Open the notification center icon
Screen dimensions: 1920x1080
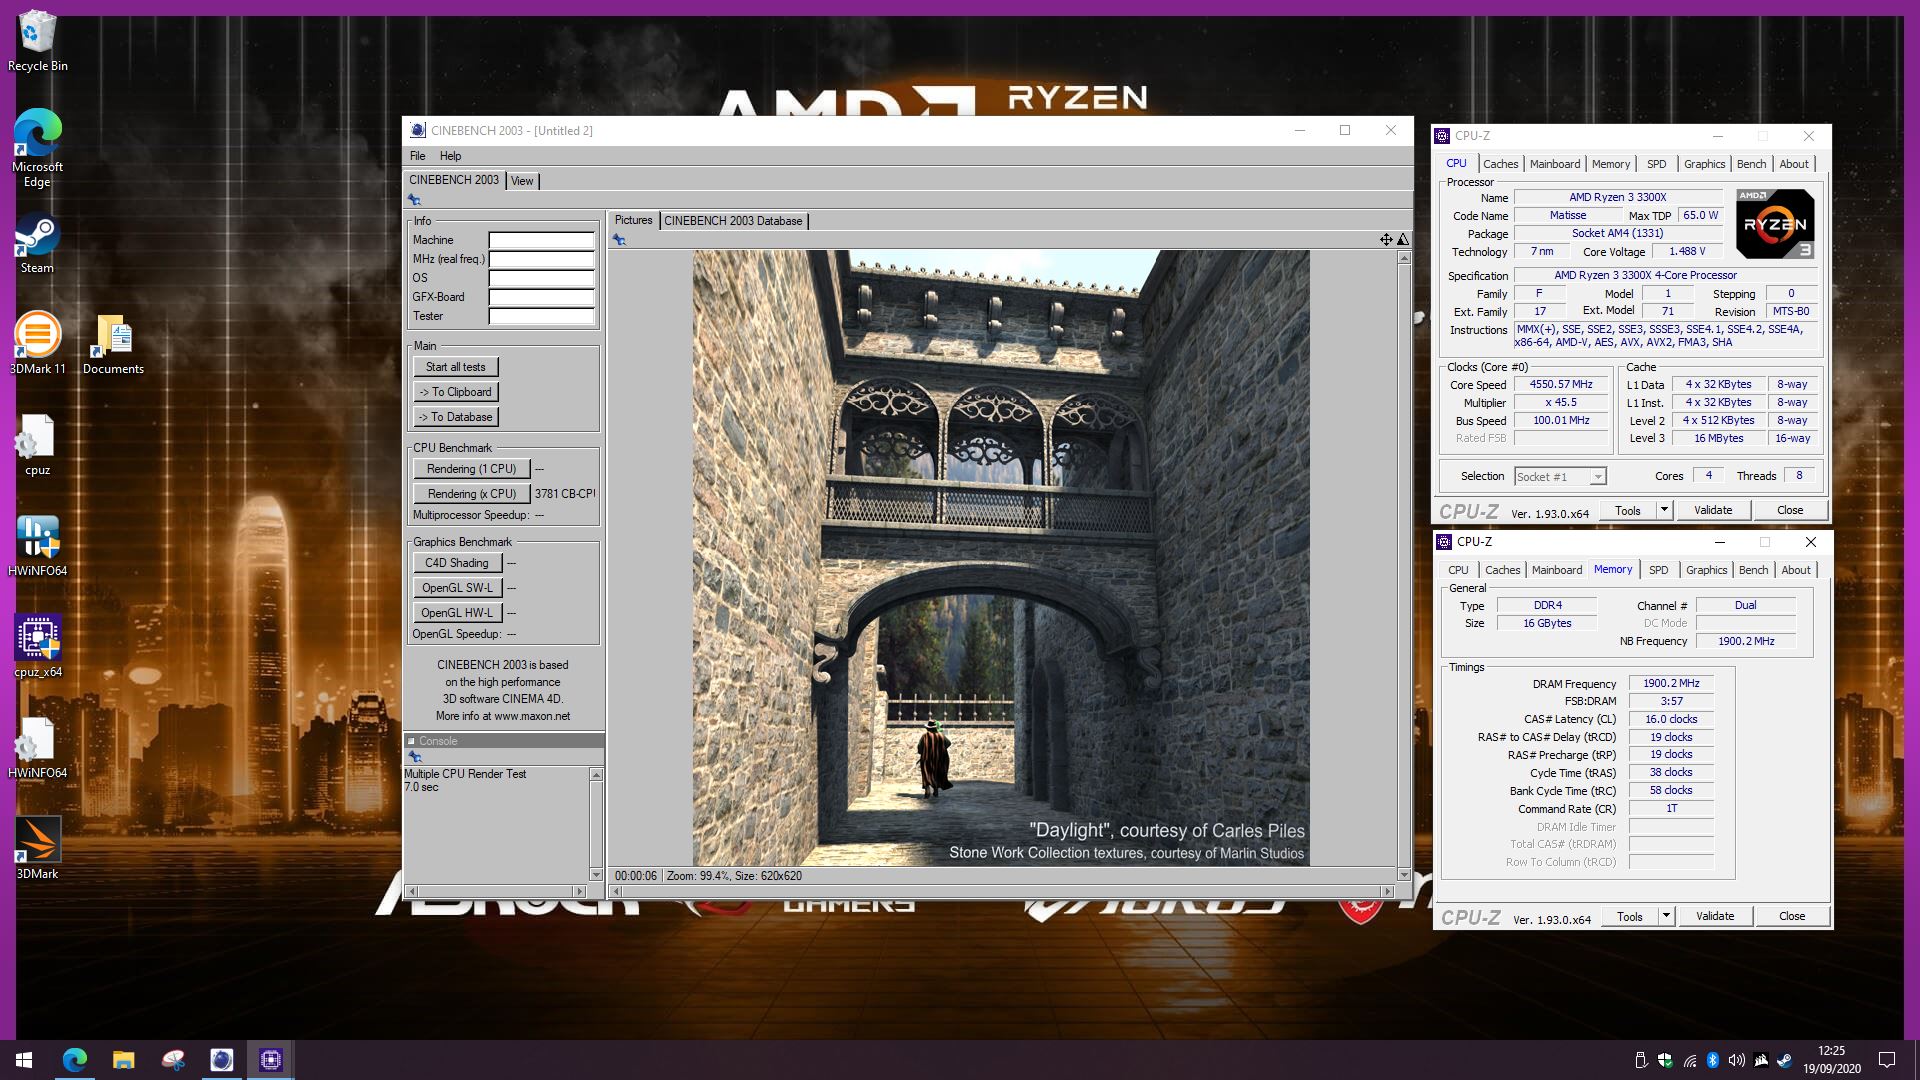[1887, 1060]
